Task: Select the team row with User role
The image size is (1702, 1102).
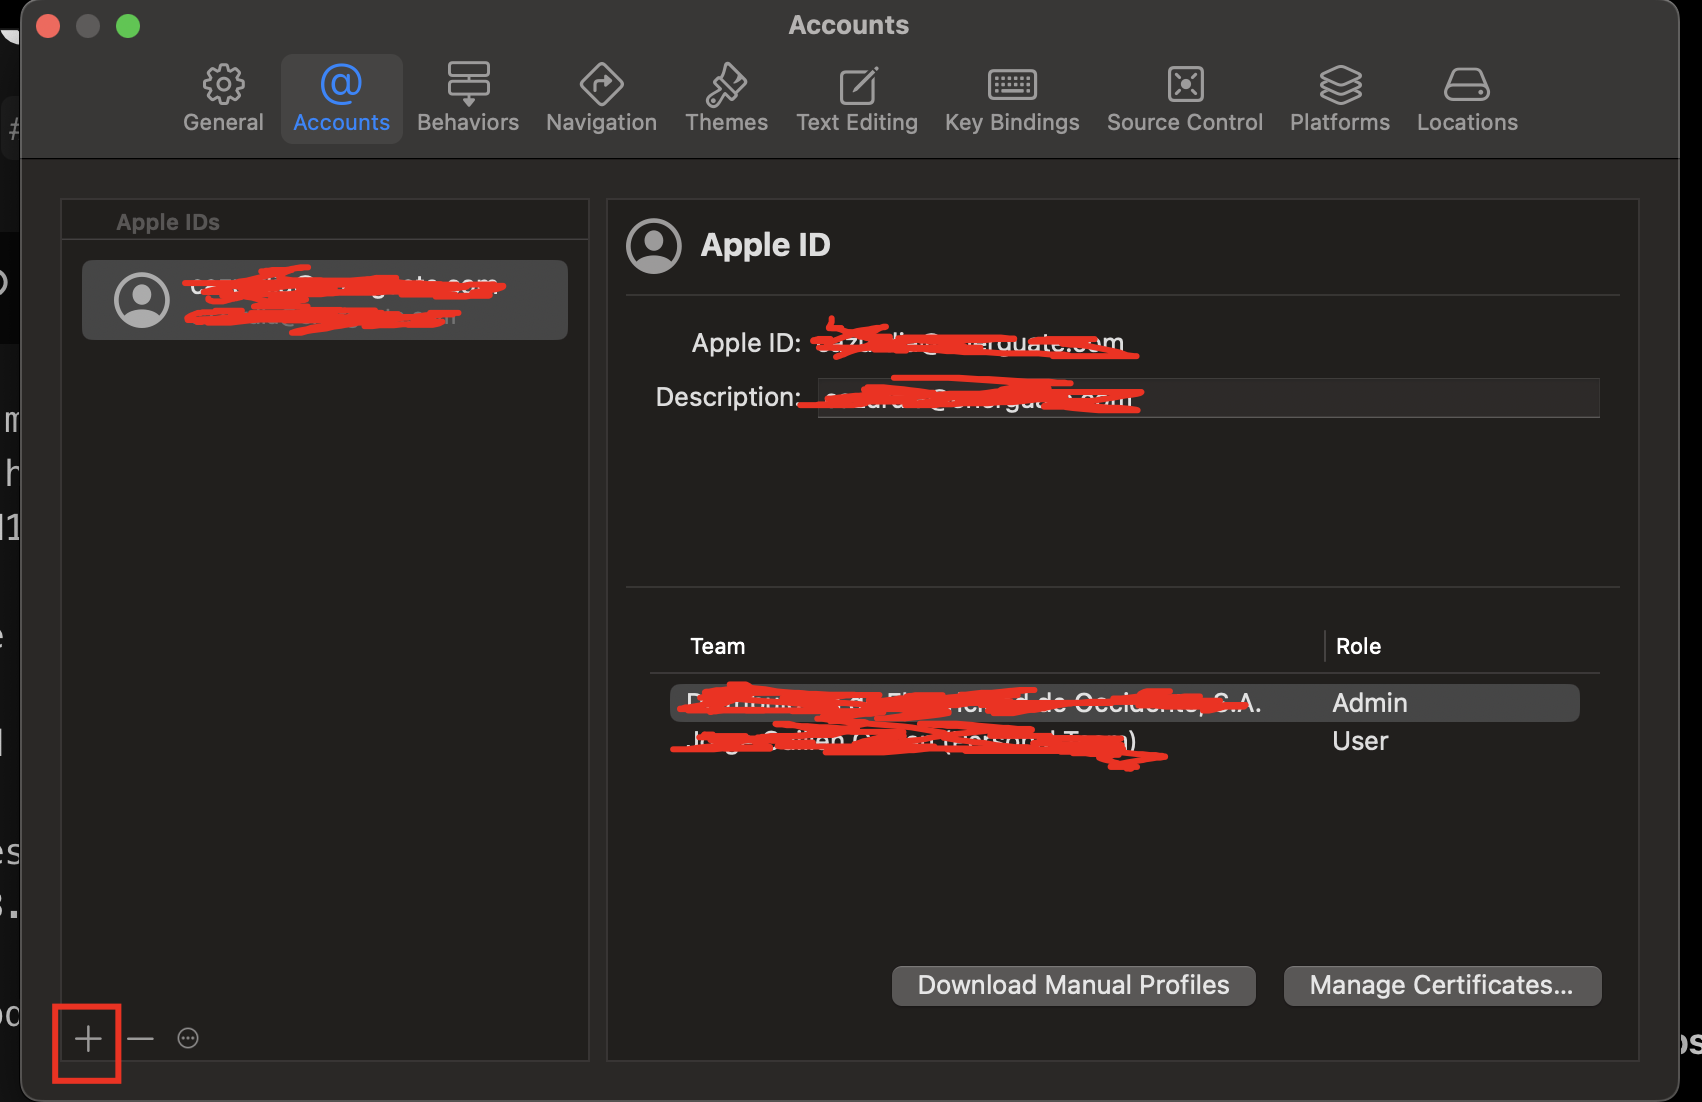Action: coord(1124,741)
